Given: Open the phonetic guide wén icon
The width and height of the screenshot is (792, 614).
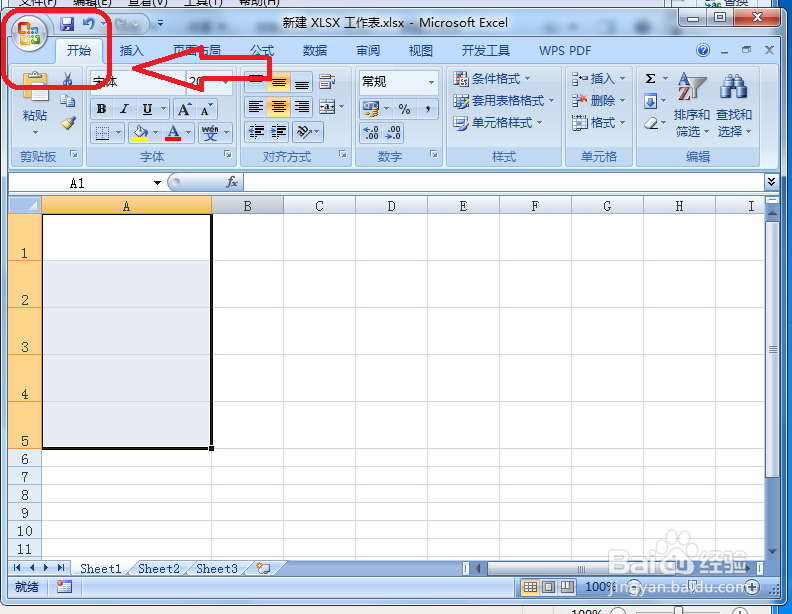Looking at the screenshot, I should (210, 133).
